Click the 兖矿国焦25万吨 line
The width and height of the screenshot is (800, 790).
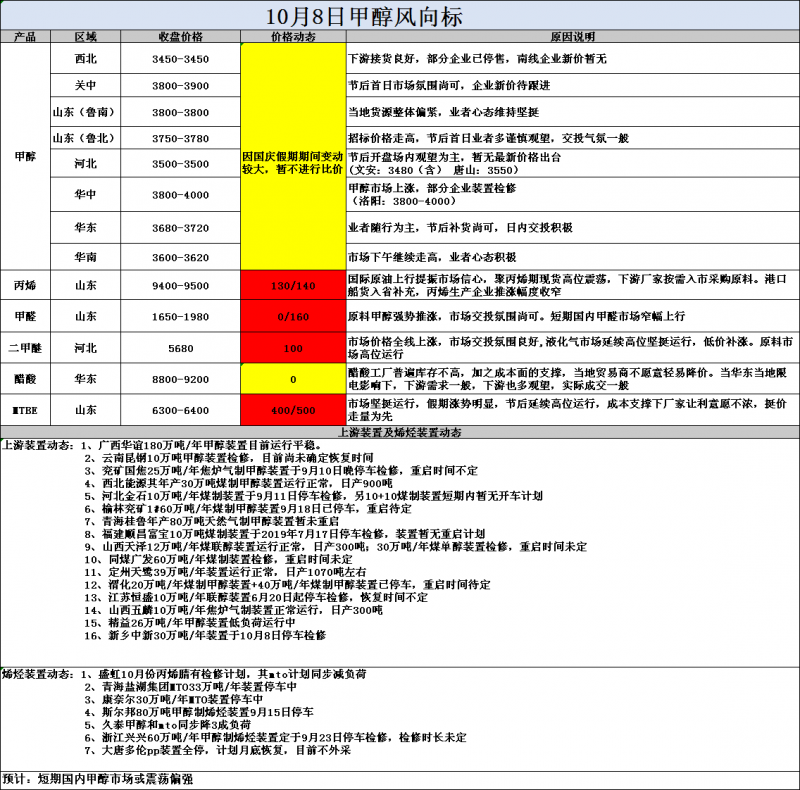coord(281,471)
